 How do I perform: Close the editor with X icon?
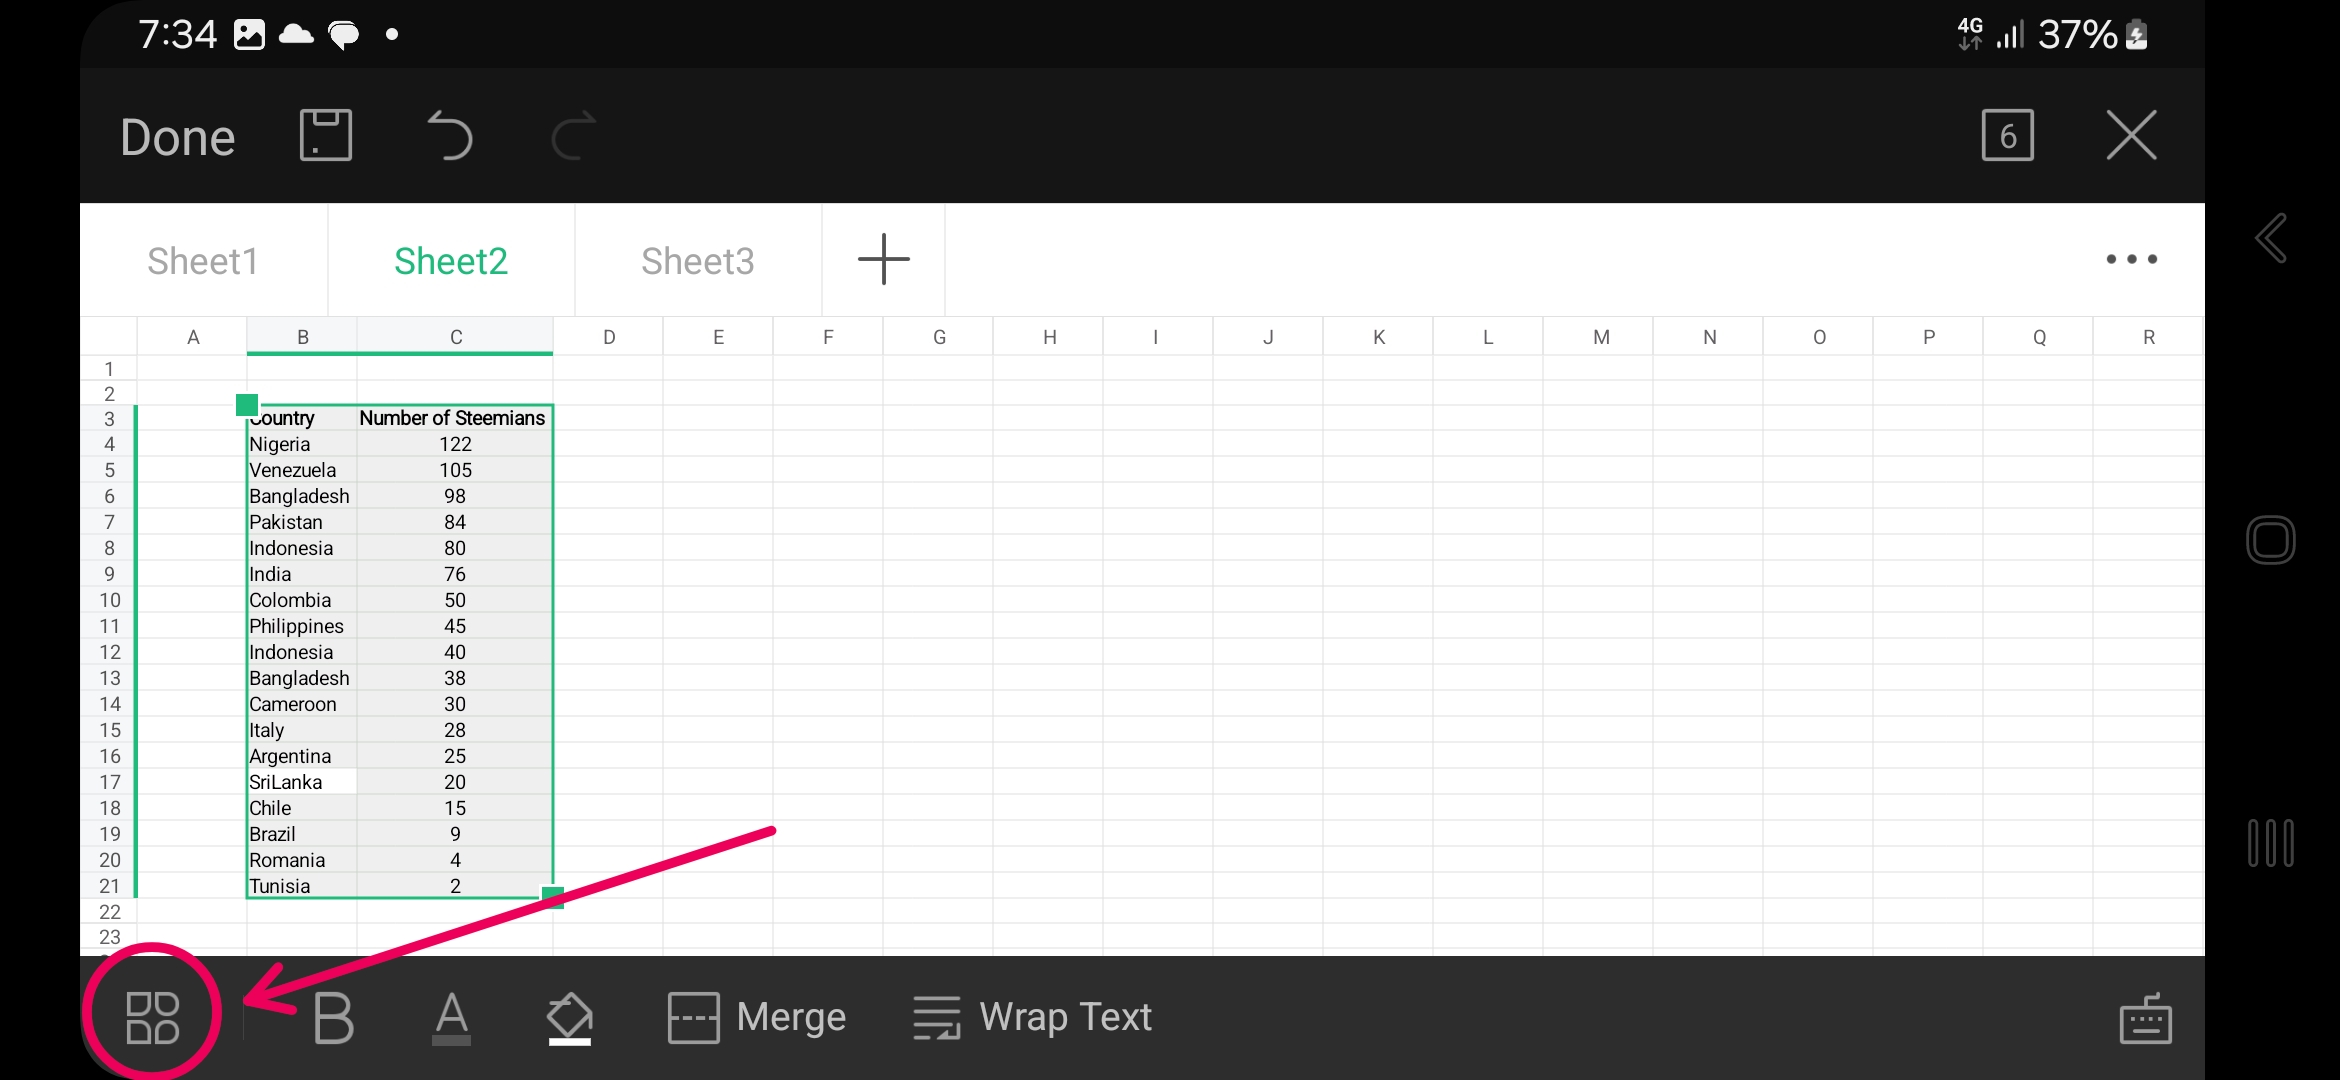pos(2131,135)
